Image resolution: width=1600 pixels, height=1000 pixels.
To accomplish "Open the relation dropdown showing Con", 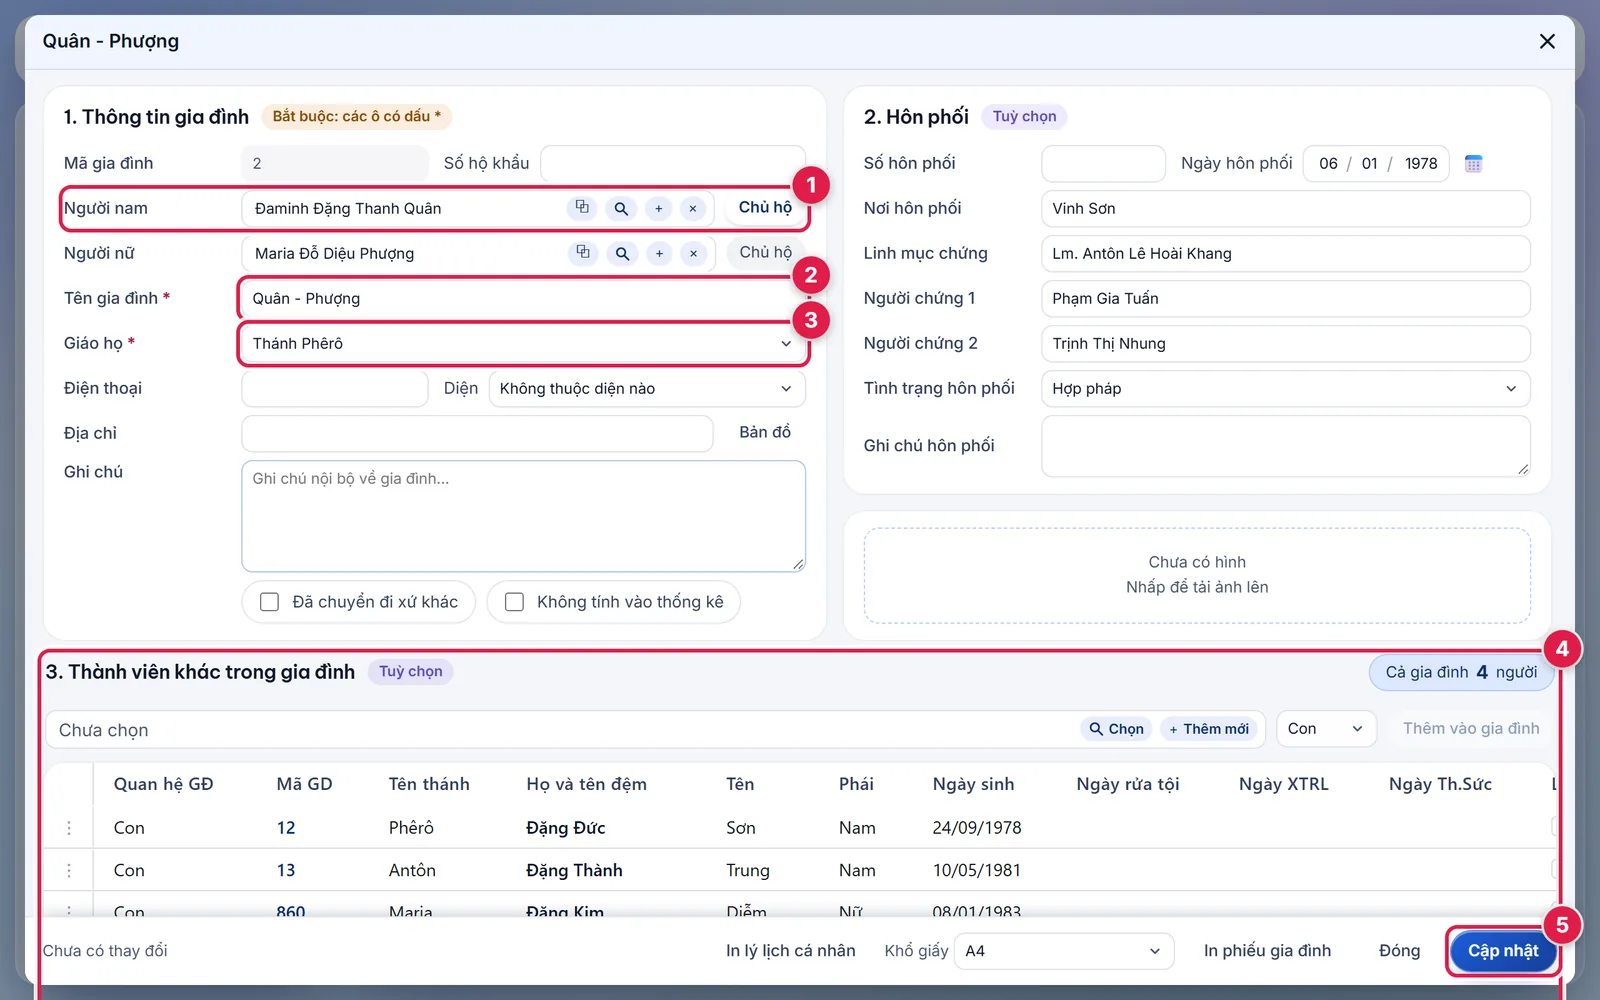I will pyautogui.click(x=1326, y=729).
